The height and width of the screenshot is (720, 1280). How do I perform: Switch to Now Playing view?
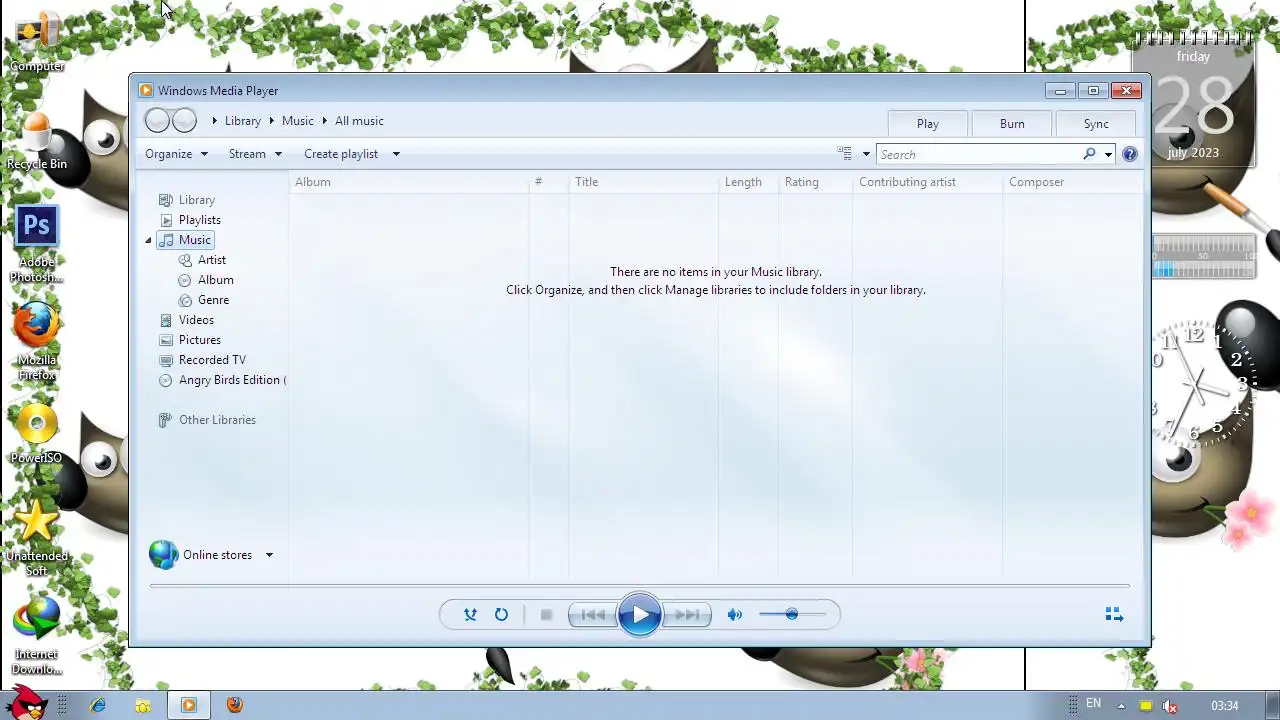click(x=1114, y=614)
